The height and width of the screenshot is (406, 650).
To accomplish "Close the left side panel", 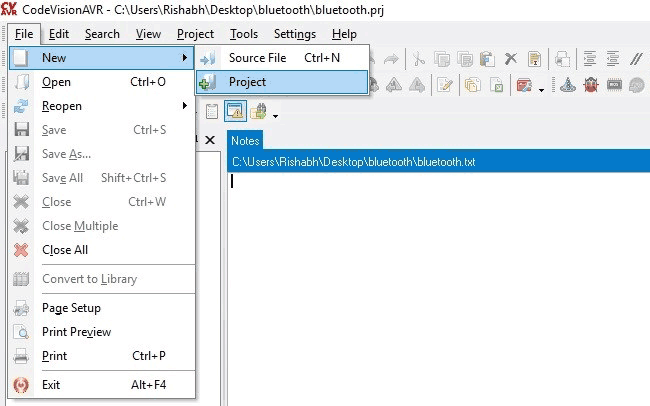I will [210, 141].
